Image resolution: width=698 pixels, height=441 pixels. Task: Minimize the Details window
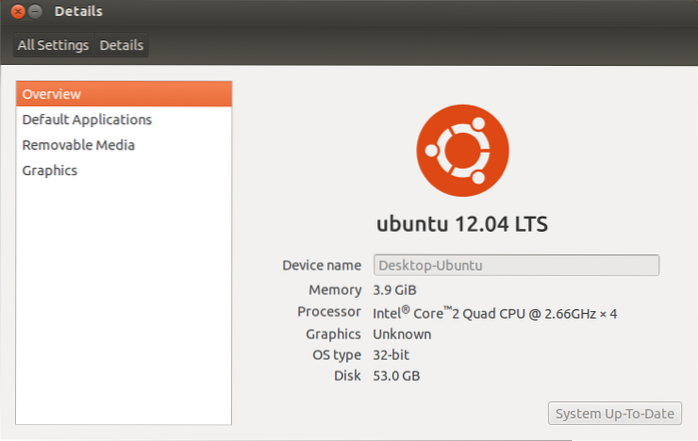coord(36,12)
